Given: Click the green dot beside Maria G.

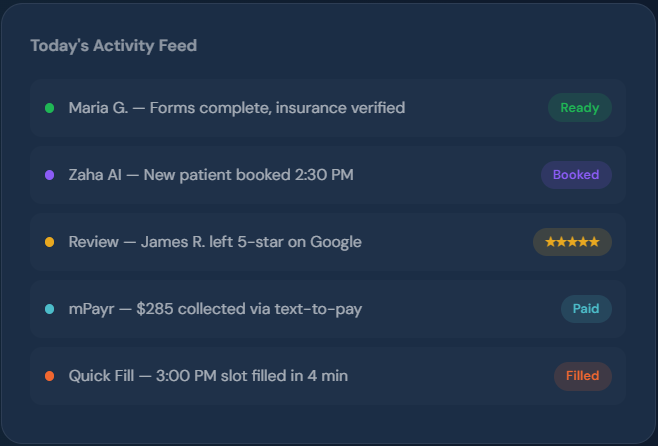Looking at the screenshot, I should (x=49, y=108).
